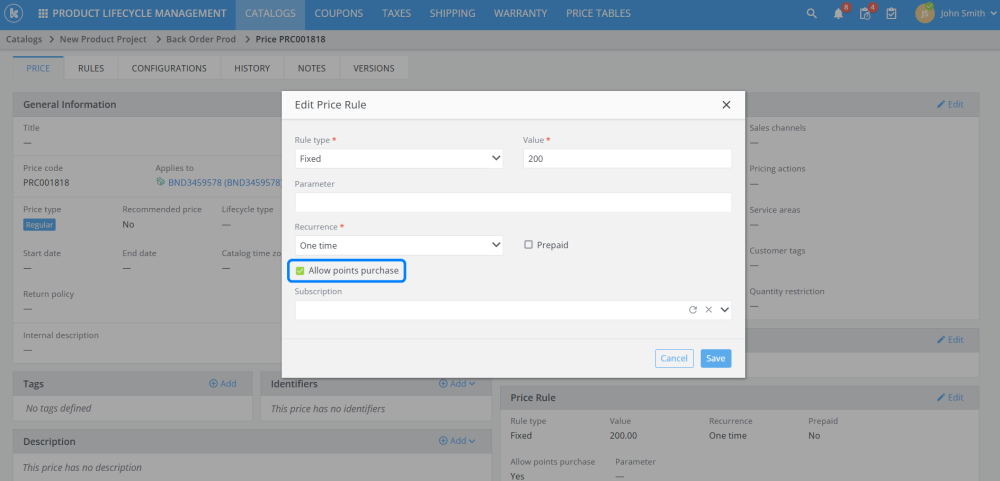Expand the Recurrence dropdown
1000x481 pixels.
398,244
